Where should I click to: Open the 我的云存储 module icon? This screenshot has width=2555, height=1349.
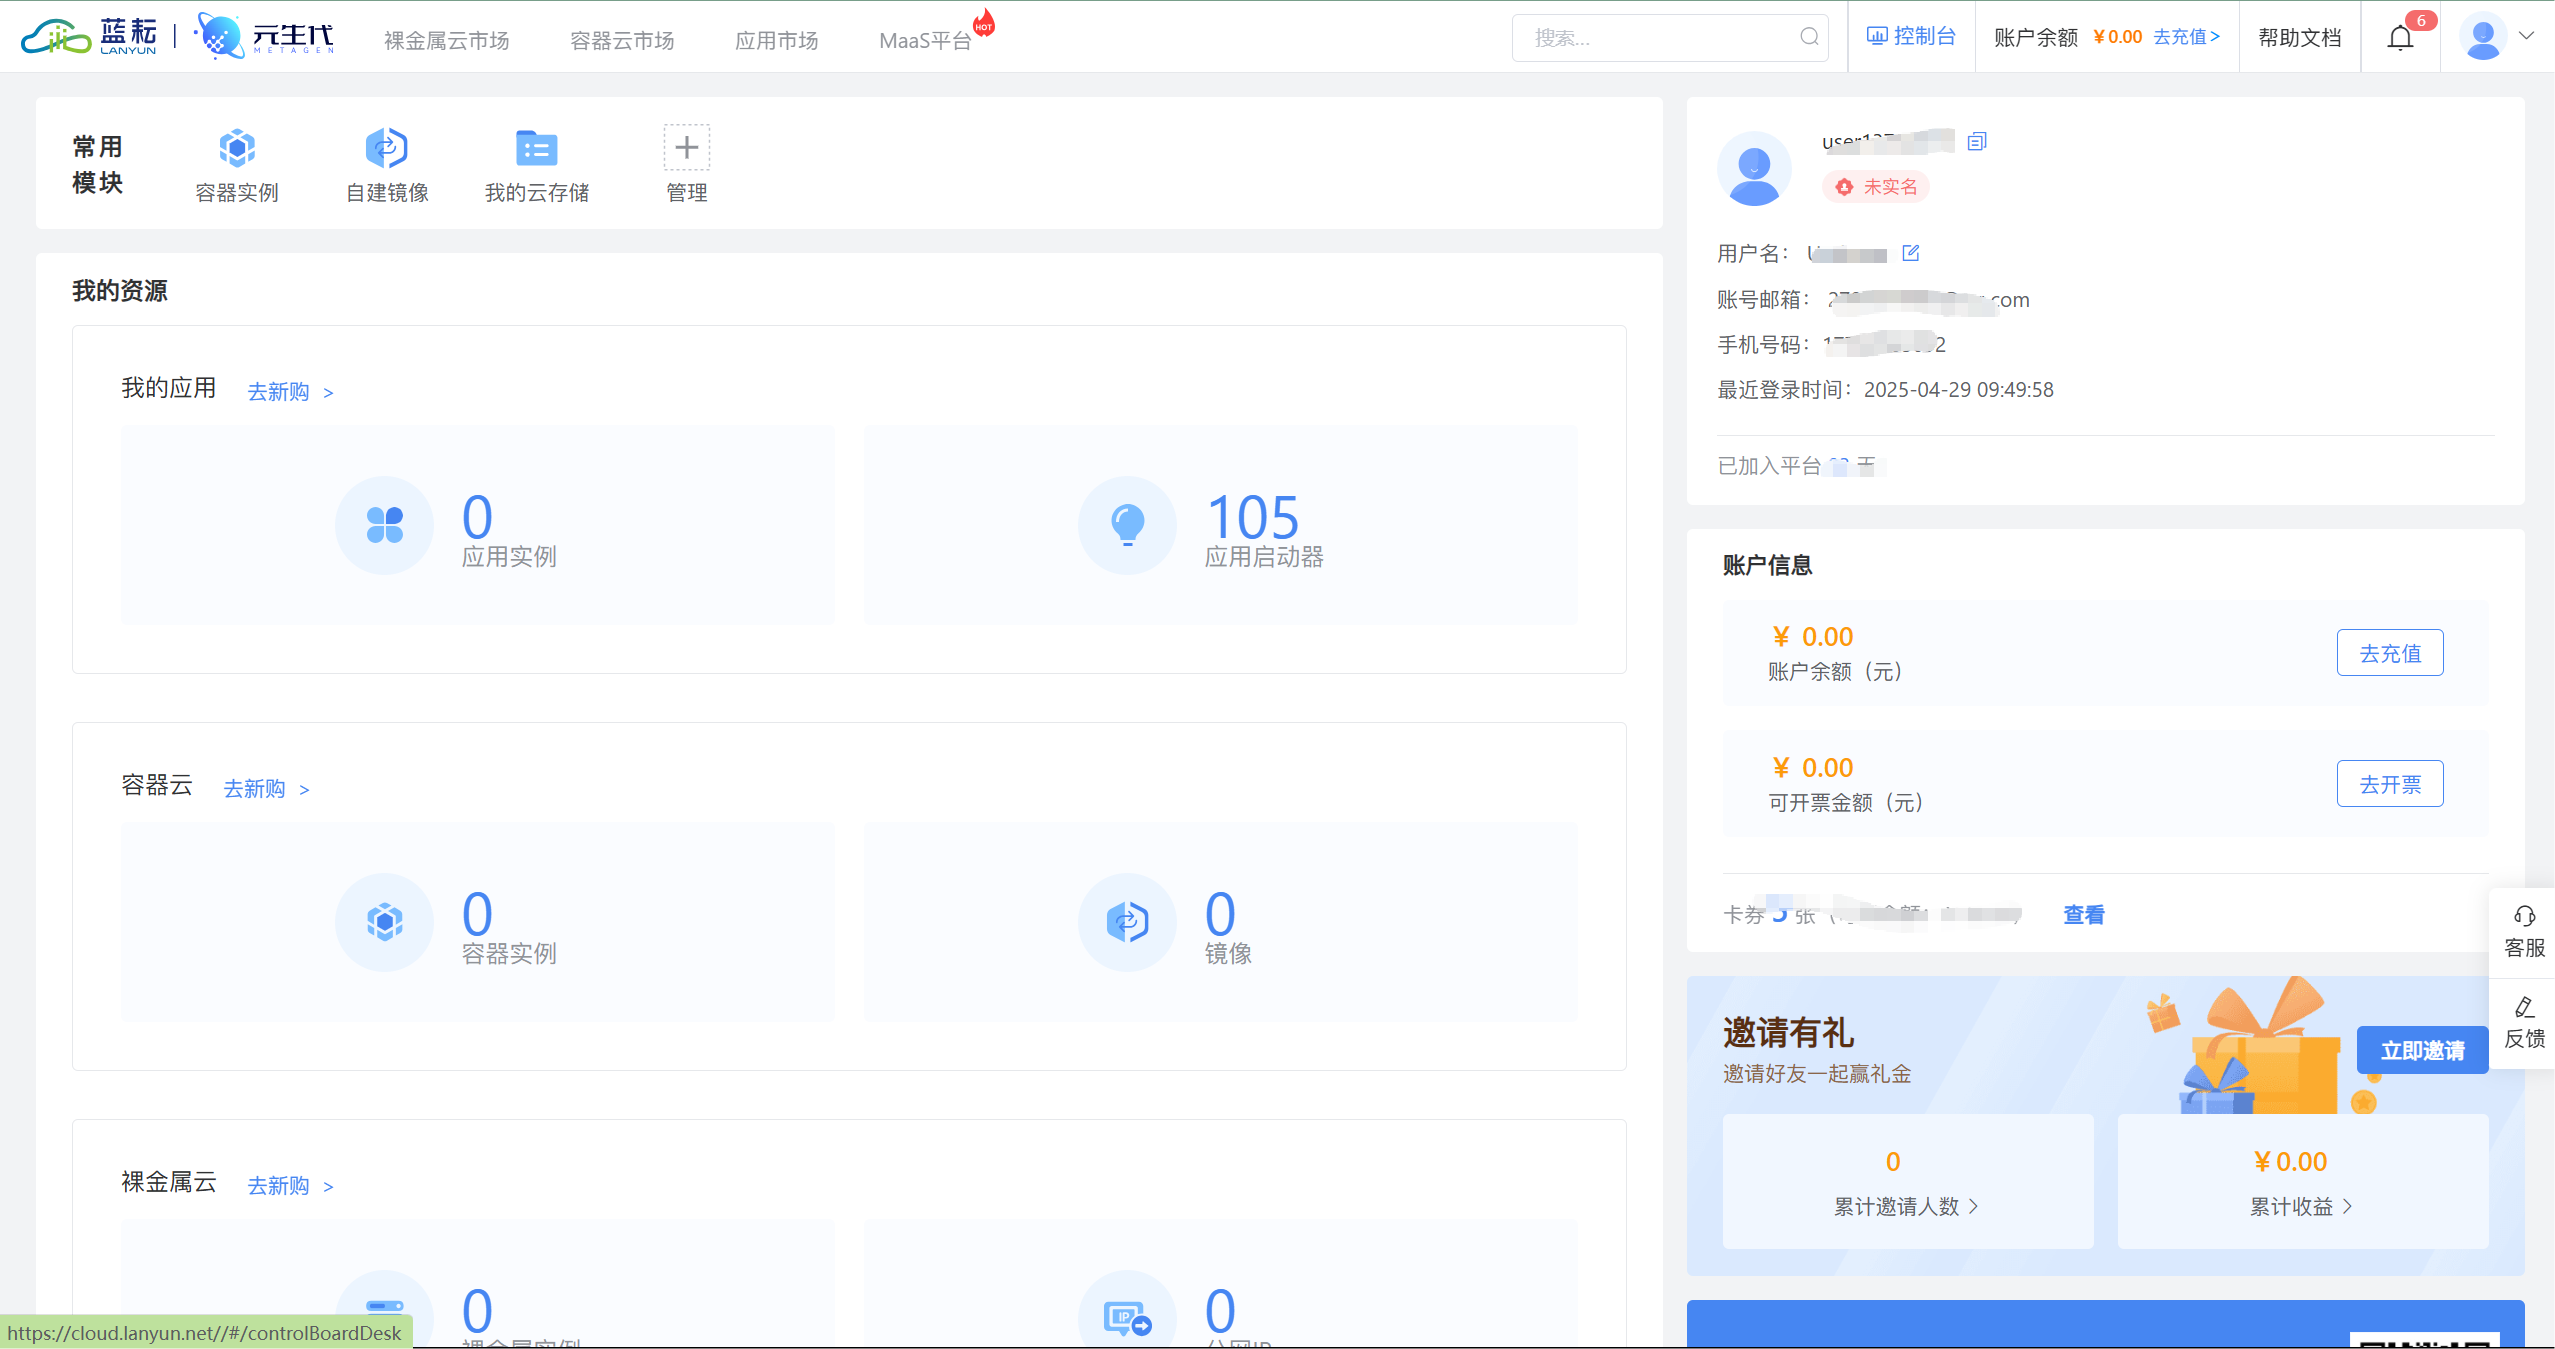(536, 149)
